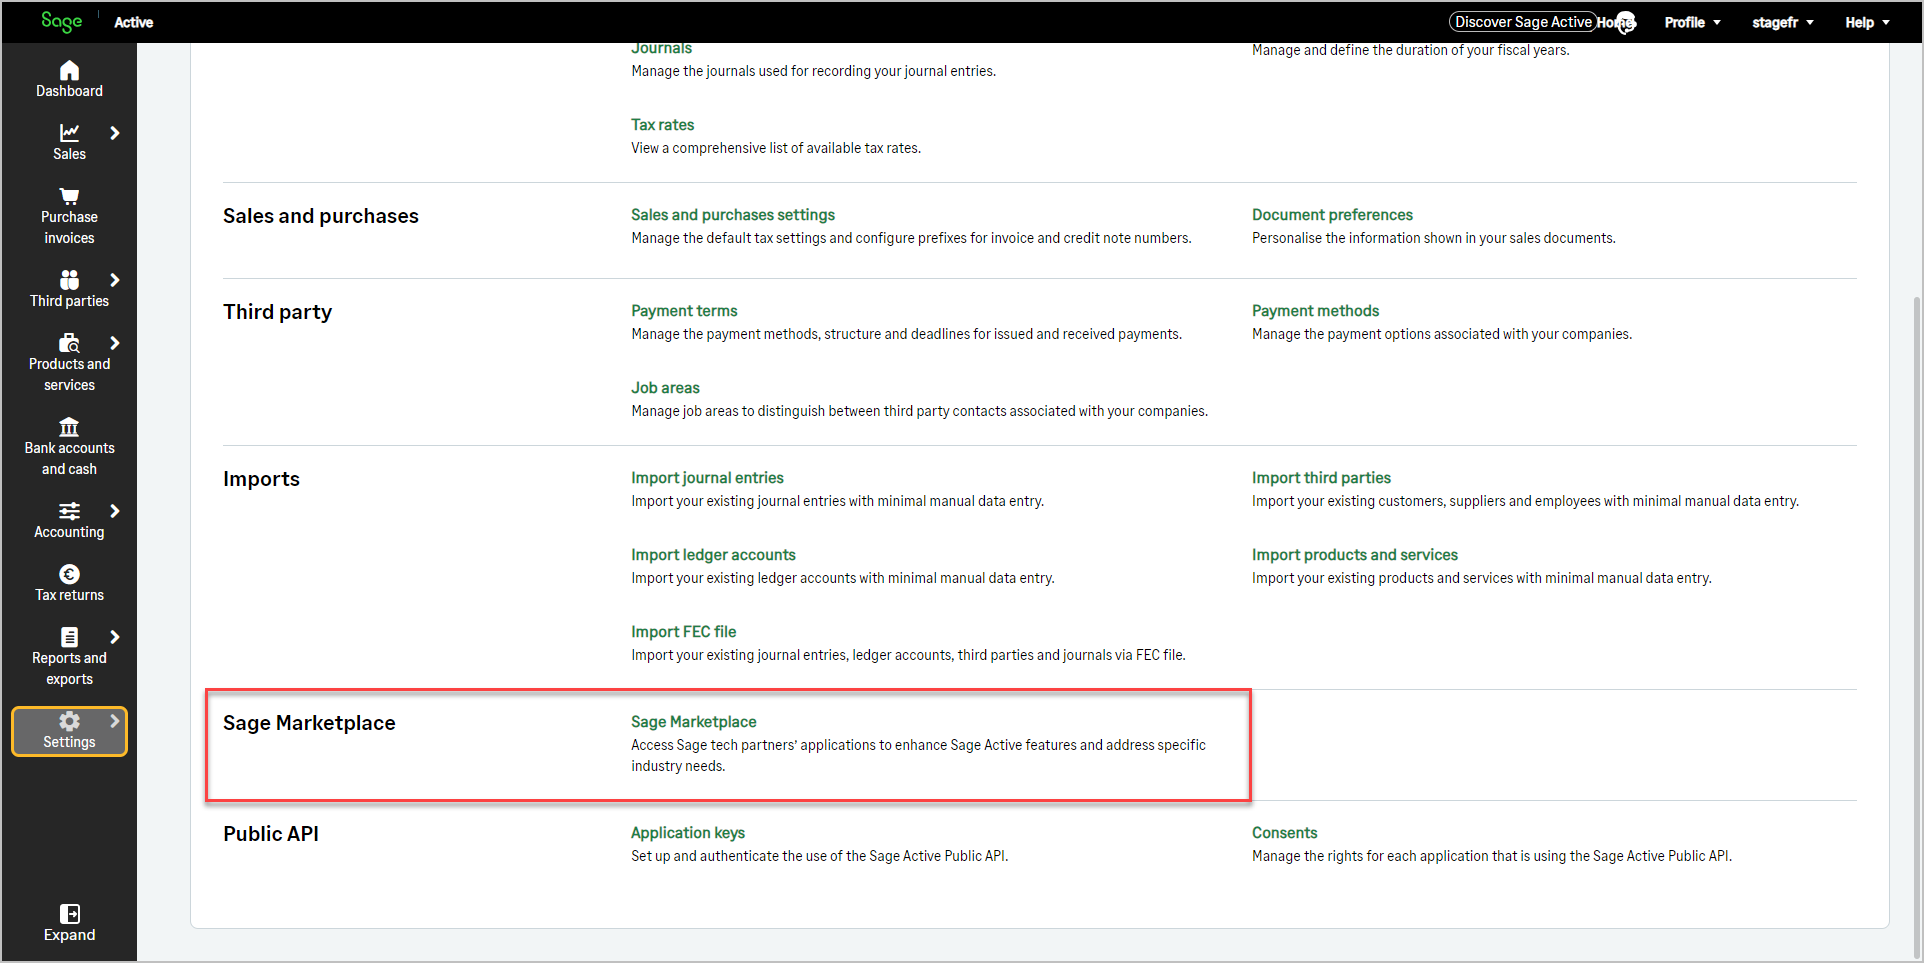Click the Sage logo
Viewport: 1924px width, 963px height.
pos(61,21)
